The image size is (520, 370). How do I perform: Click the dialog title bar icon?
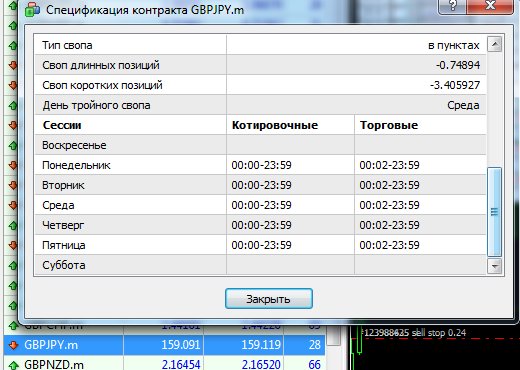point(32,10)
